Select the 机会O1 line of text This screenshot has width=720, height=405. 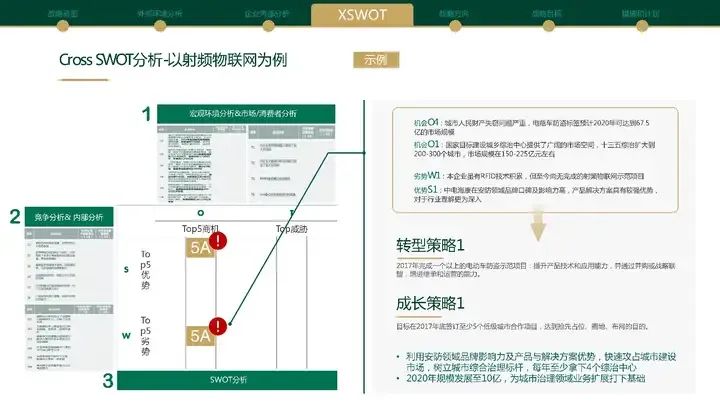pyautogui.click(x=534, y=149)
